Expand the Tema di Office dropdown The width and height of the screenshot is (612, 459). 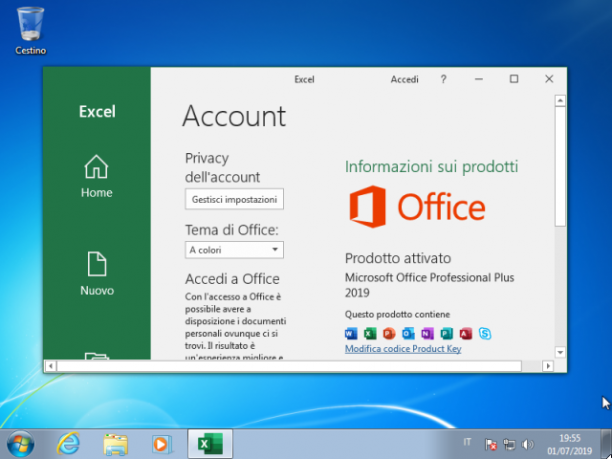tap(234, 250)
